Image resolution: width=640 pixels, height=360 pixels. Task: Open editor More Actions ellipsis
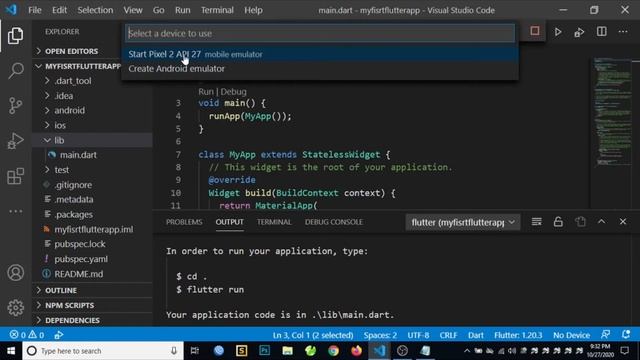tap(623, 31)
